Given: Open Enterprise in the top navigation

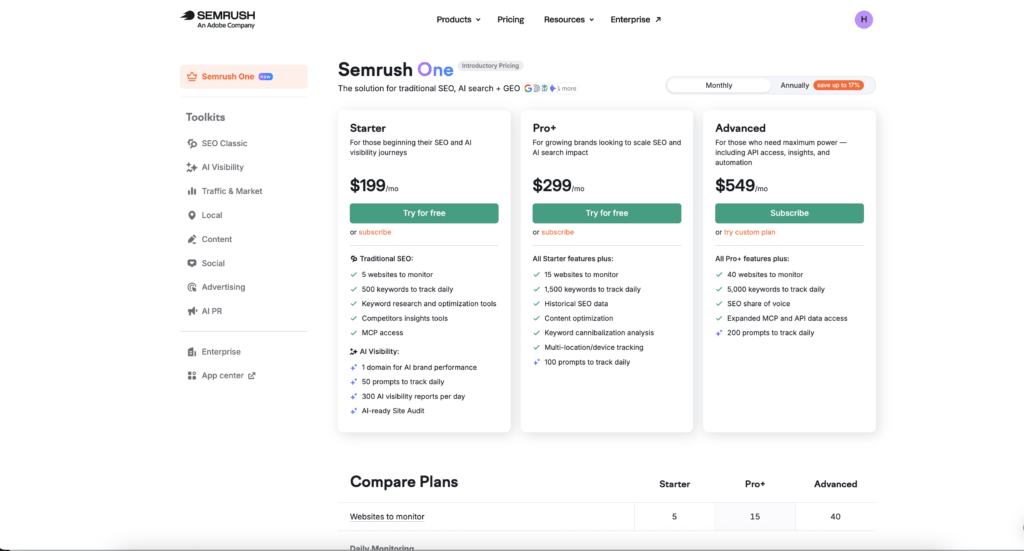Looking at the screenshot, I should [x=635, y=20].
